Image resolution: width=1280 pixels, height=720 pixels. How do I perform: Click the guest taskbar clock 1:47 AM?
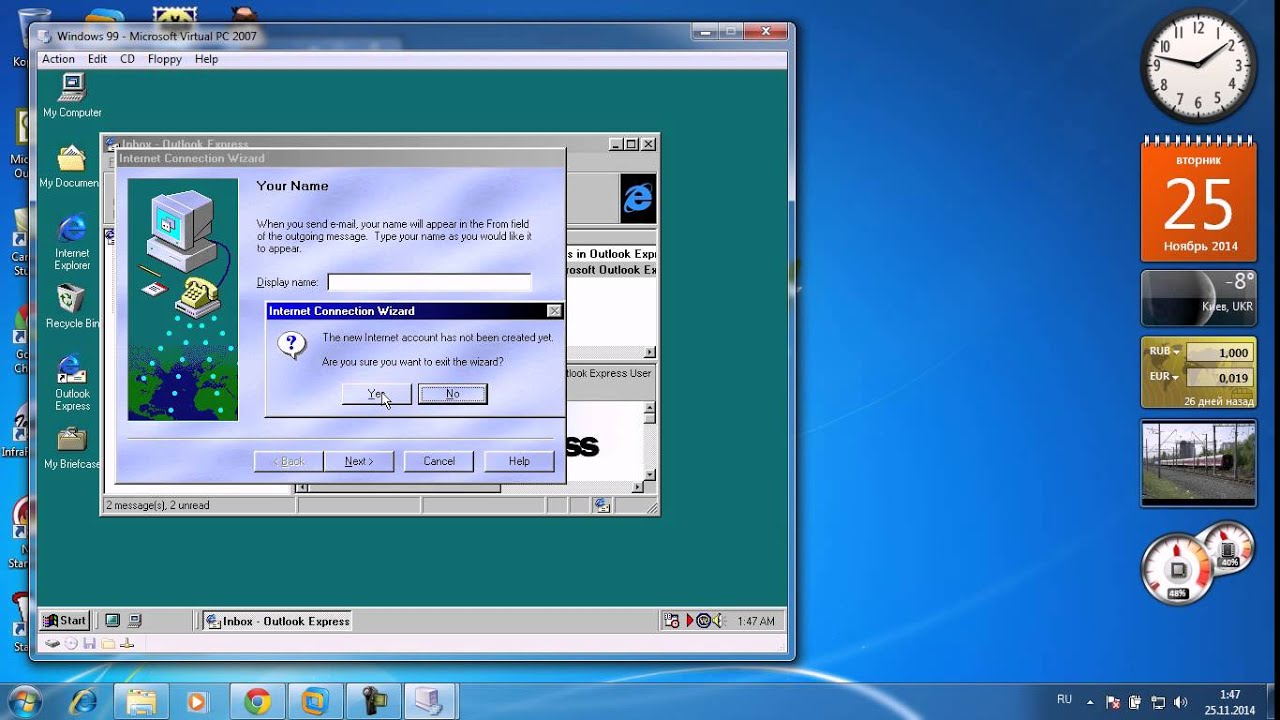[755, 621]
